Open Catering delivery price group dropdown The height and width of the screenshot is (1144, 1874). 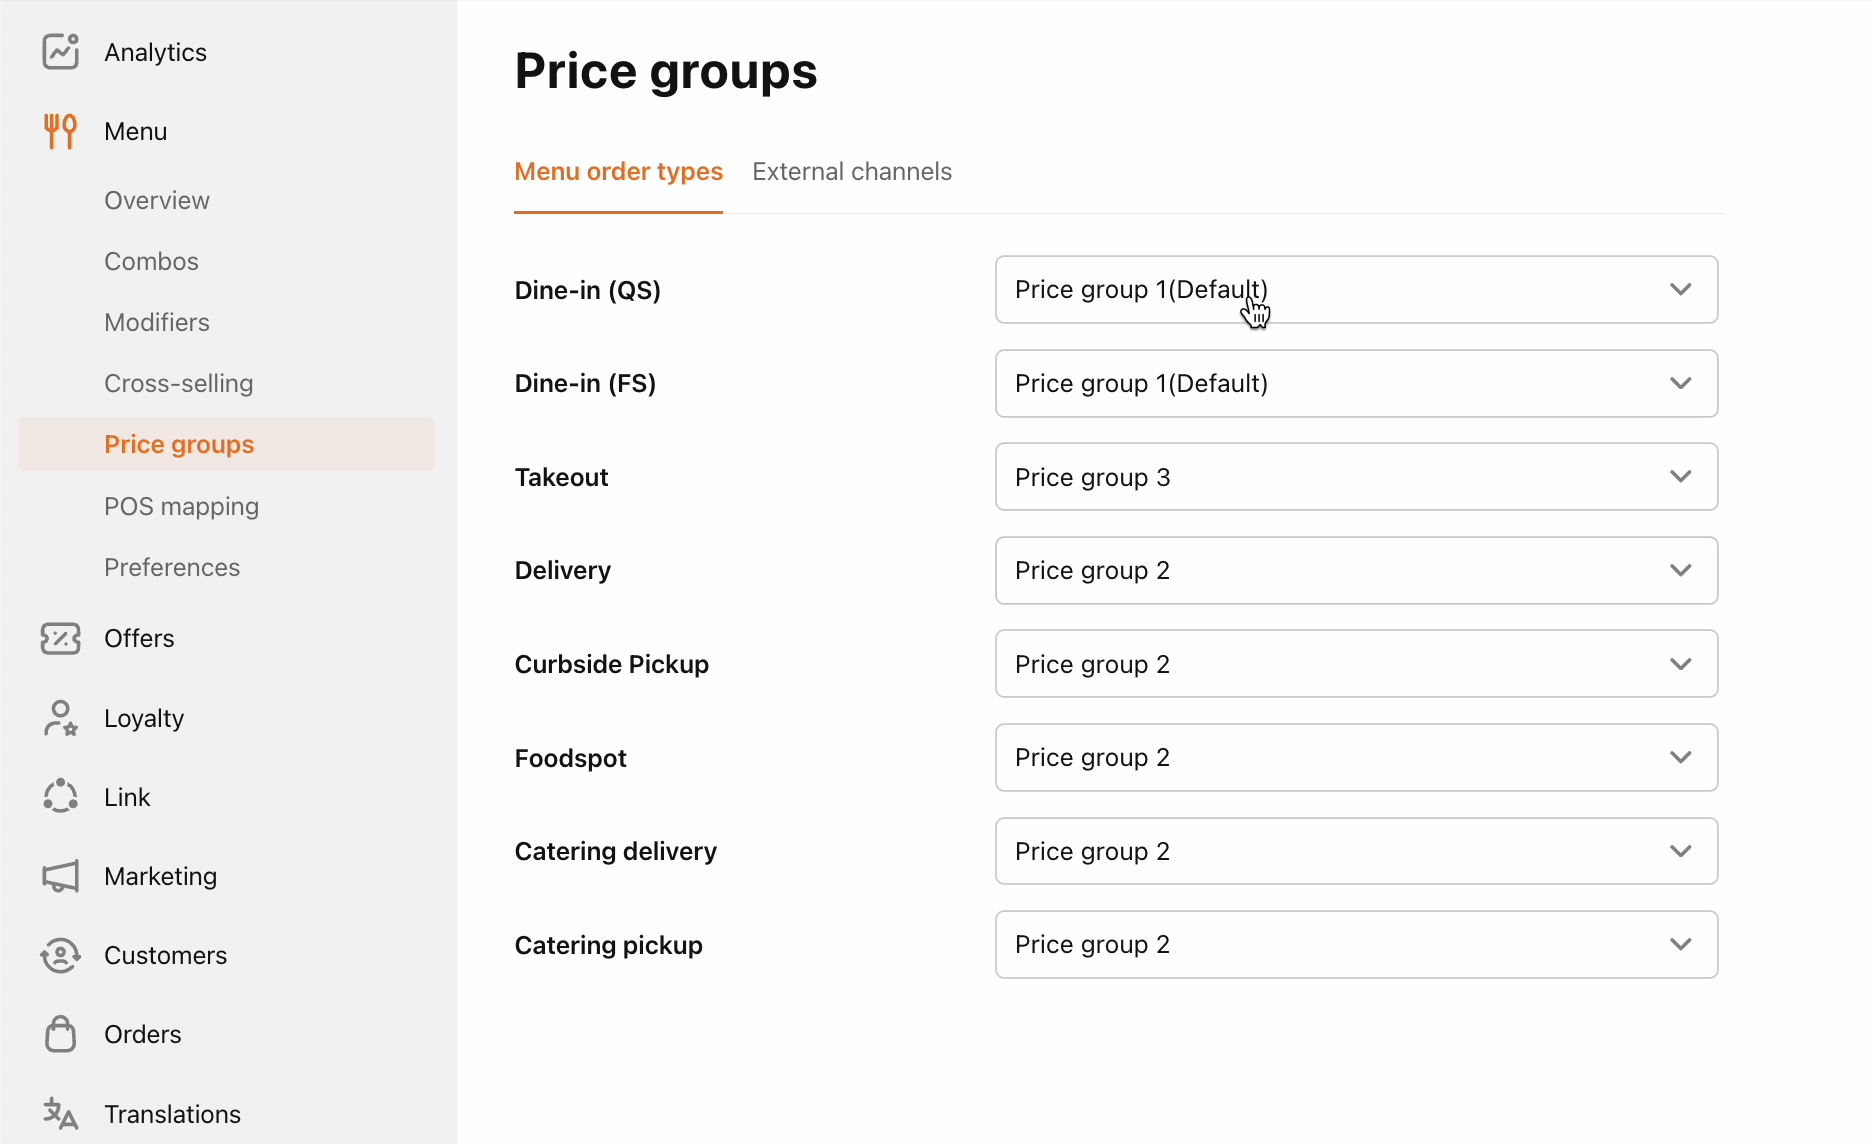click(x=1356, y=851)
